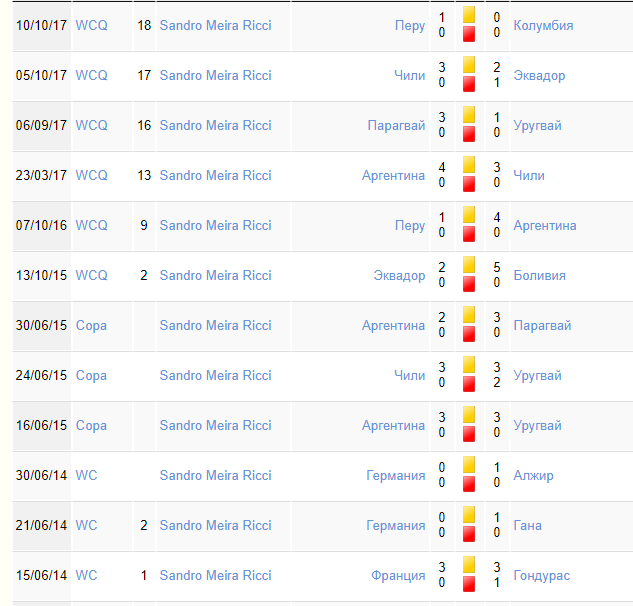Click red card icon in Чили–Эквадор row
The width and height of the screenshot is (633, 606).
pos(469,84)
